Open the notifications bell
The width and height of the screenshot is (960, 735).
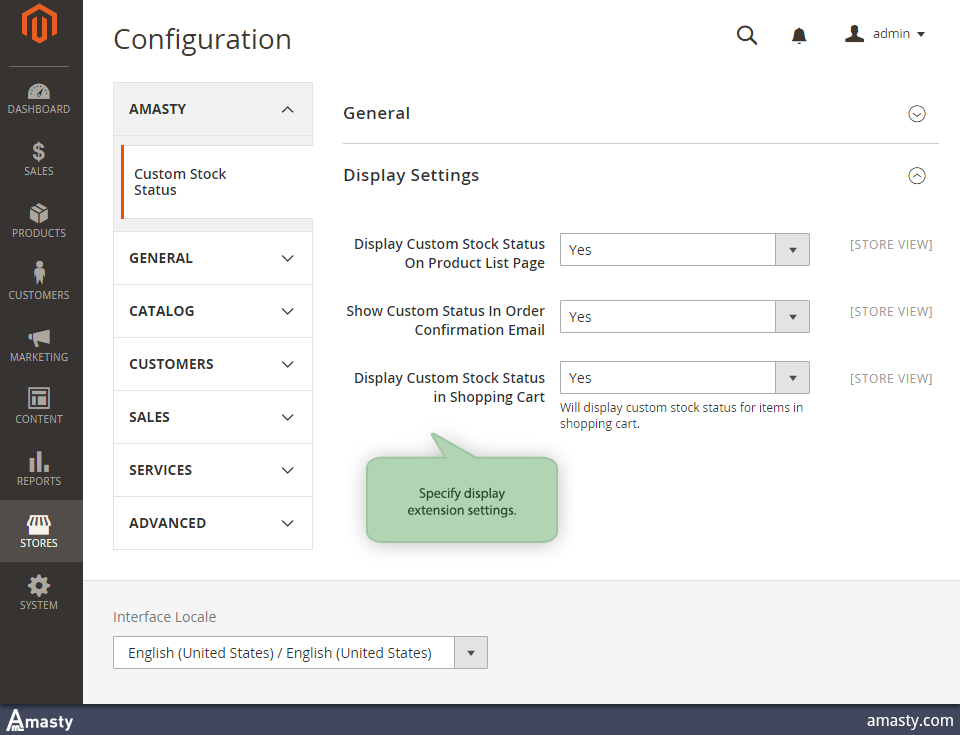click(799, 36)
